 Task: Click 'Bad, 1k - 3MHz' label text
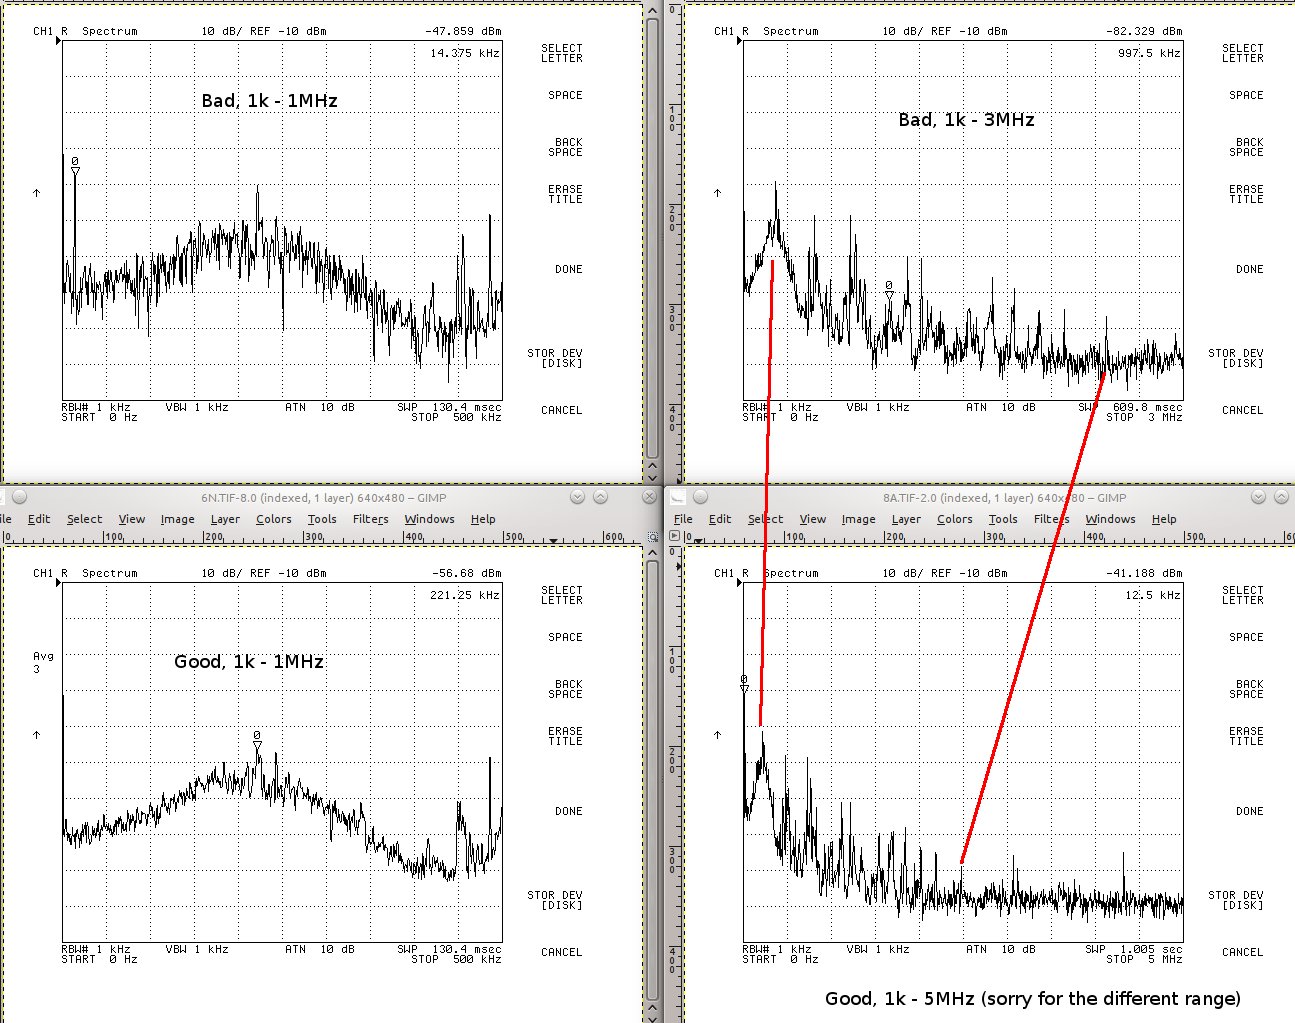pos(966,119)
